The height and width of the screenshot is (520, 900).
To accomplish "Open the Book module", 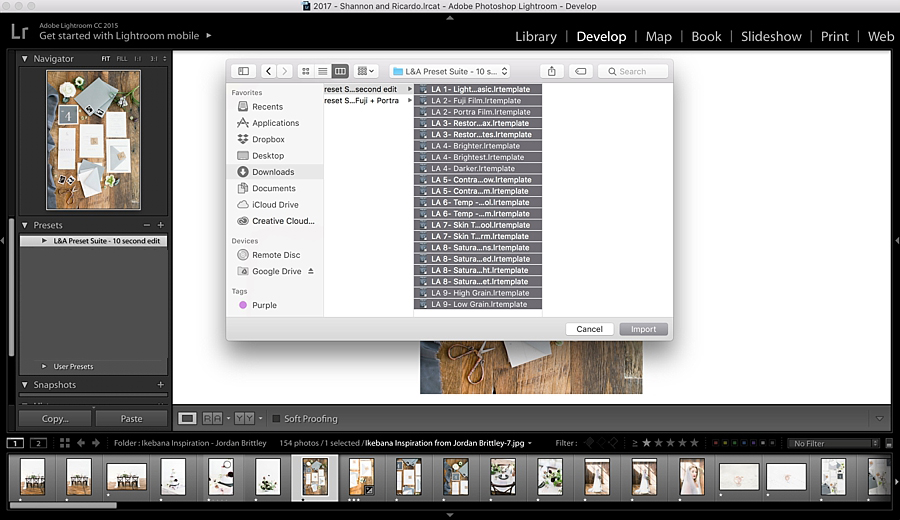I will click(706, 36).
